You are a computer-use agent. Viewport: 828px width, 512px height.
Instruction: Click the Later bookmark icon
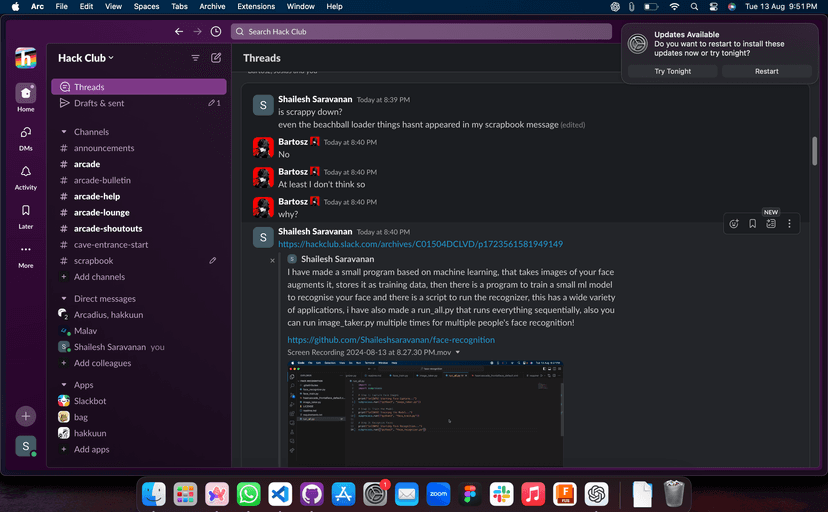26,211
